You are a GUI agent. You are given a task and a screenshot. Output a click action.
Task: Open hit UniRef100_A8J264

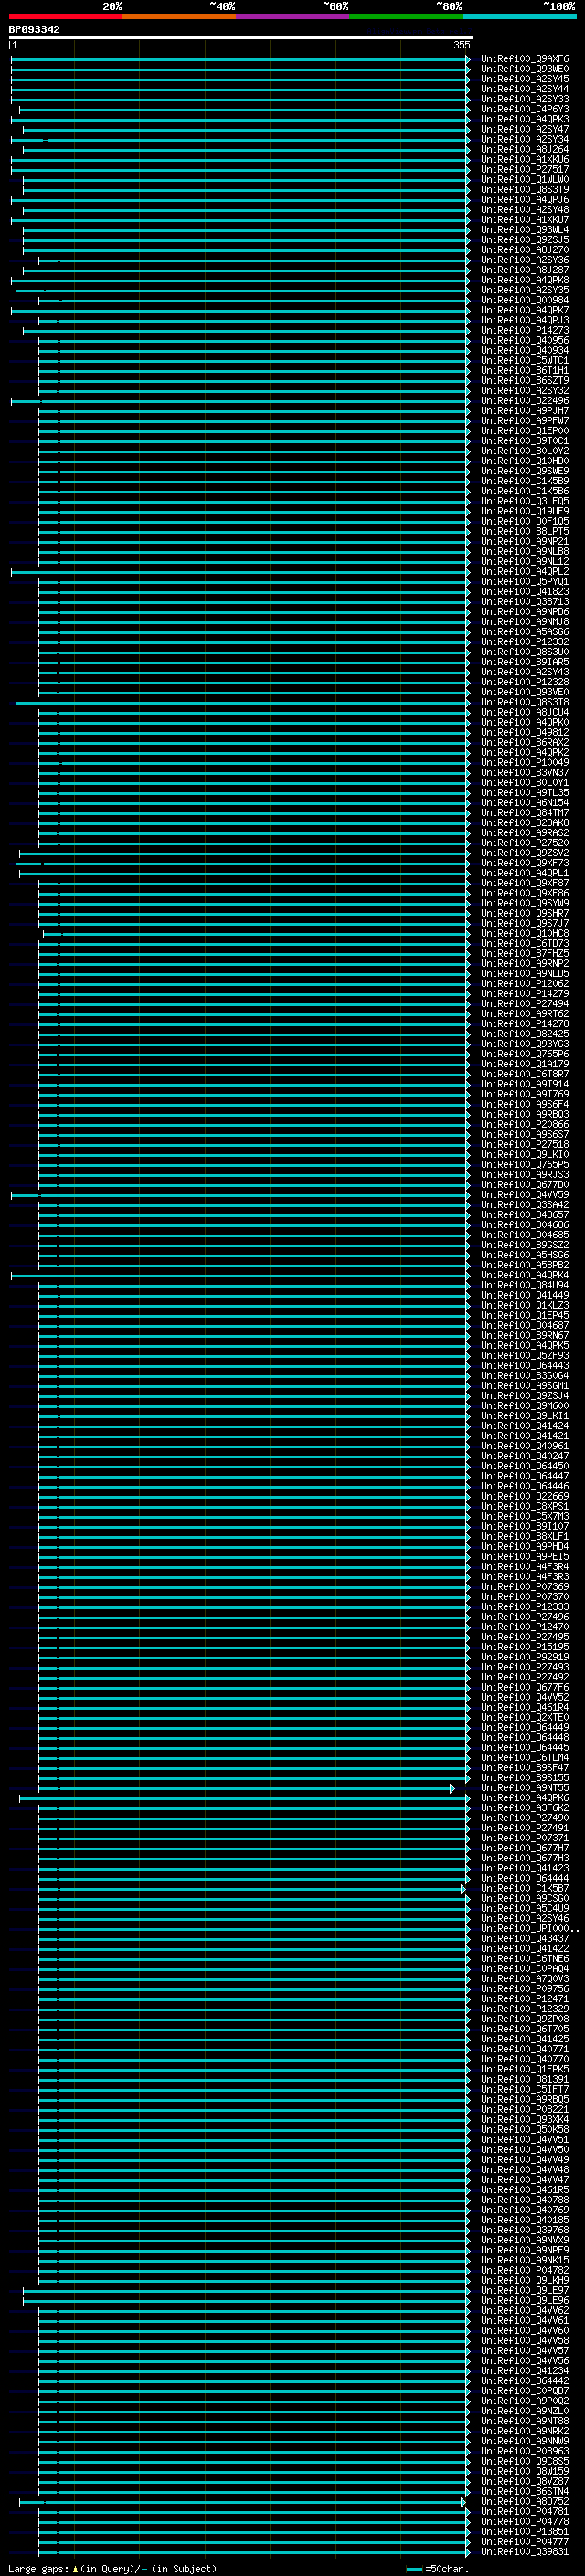click(x=525, y=149)
